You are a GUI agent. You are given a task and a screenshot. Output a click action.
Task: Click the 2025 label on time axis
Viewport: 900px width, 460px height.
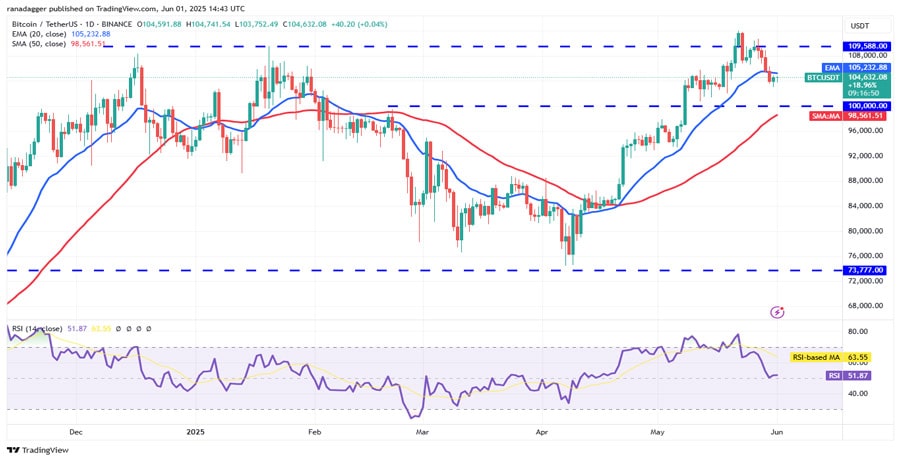[x=197, y=431]
